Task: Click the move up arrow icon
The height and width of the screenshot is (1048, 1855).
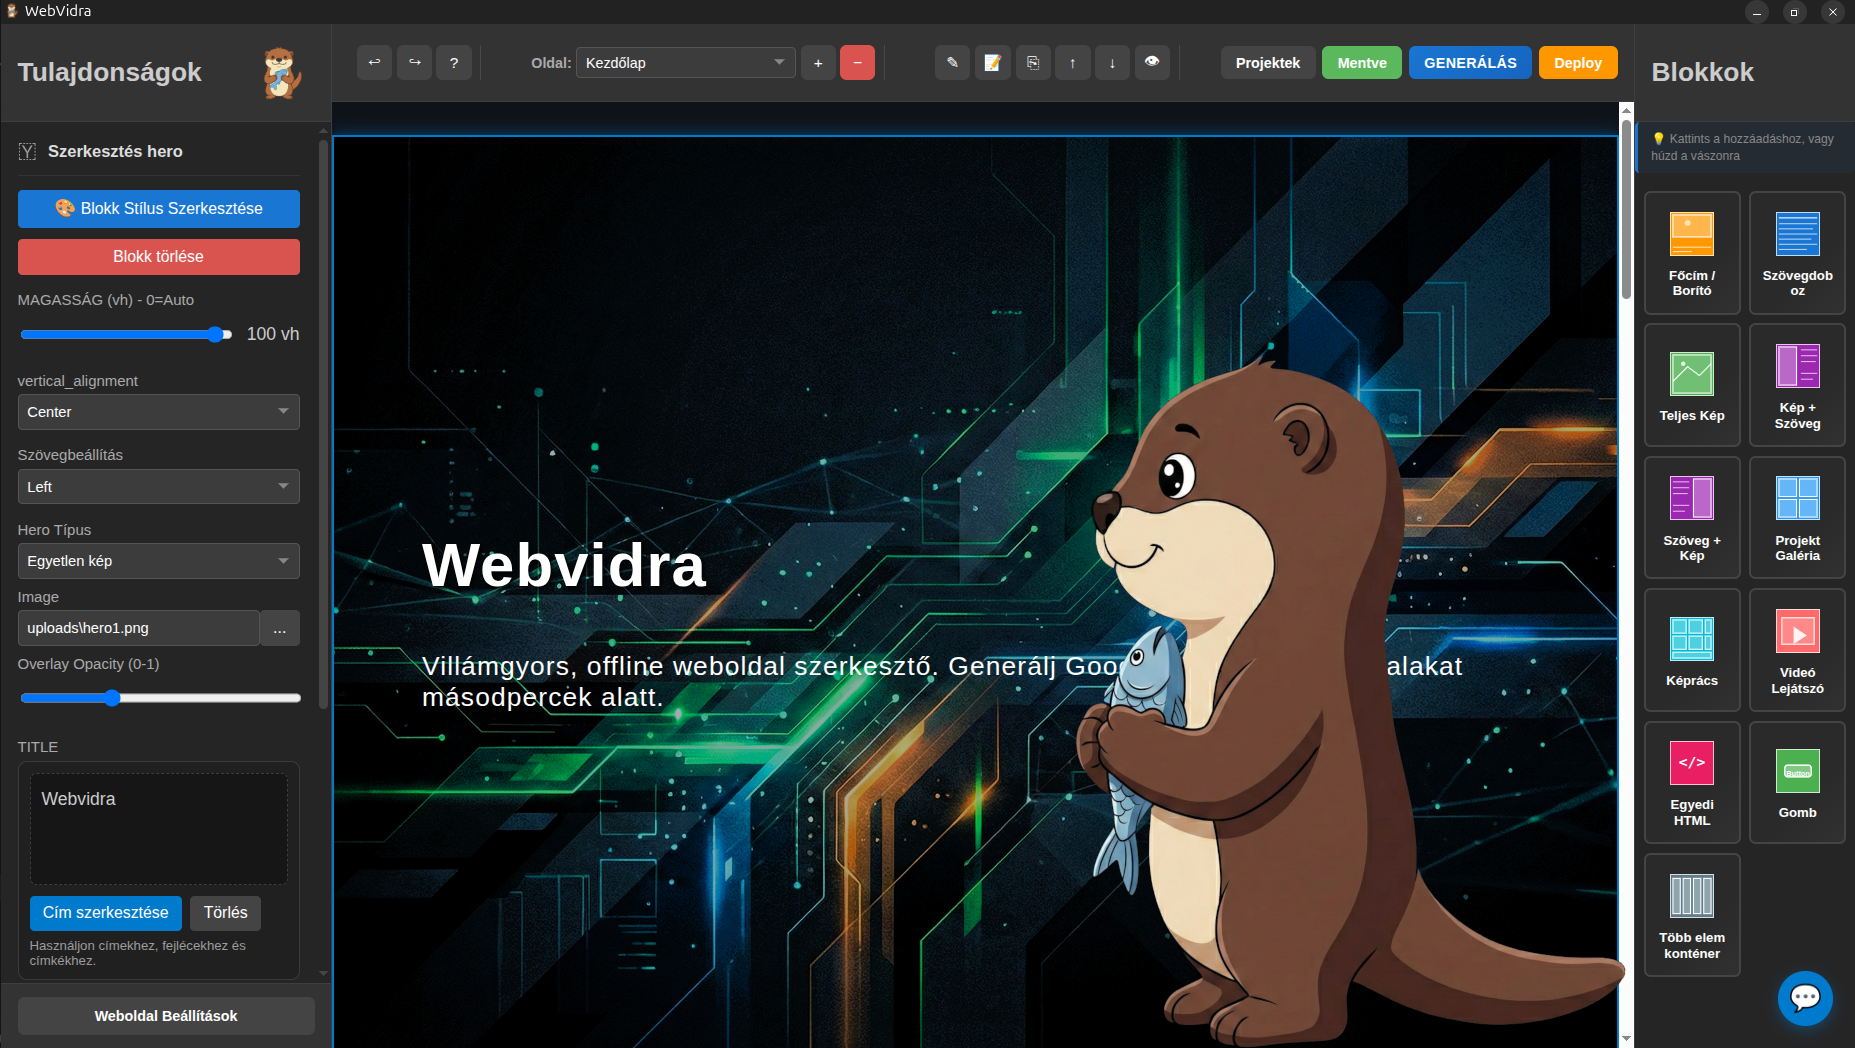Action: coord(1072,63)
